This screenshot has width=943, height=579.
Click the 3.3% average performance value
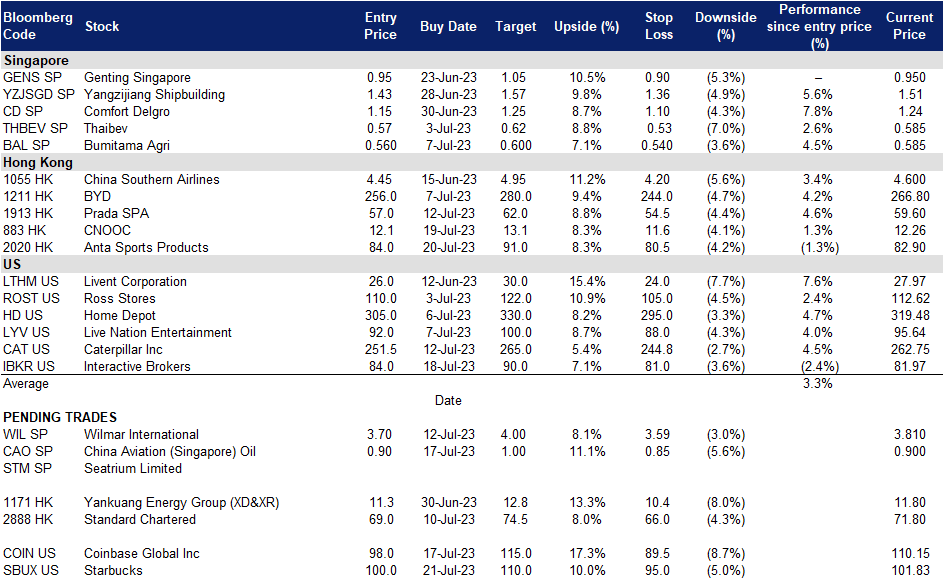point(818,384)
